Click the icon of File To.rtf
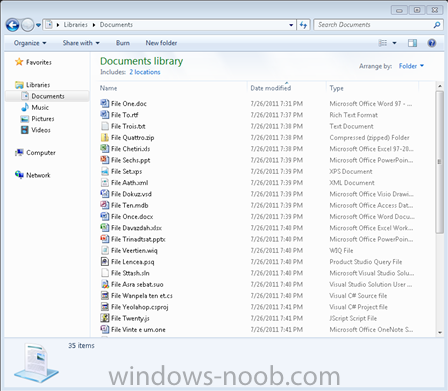 point(105,115)
